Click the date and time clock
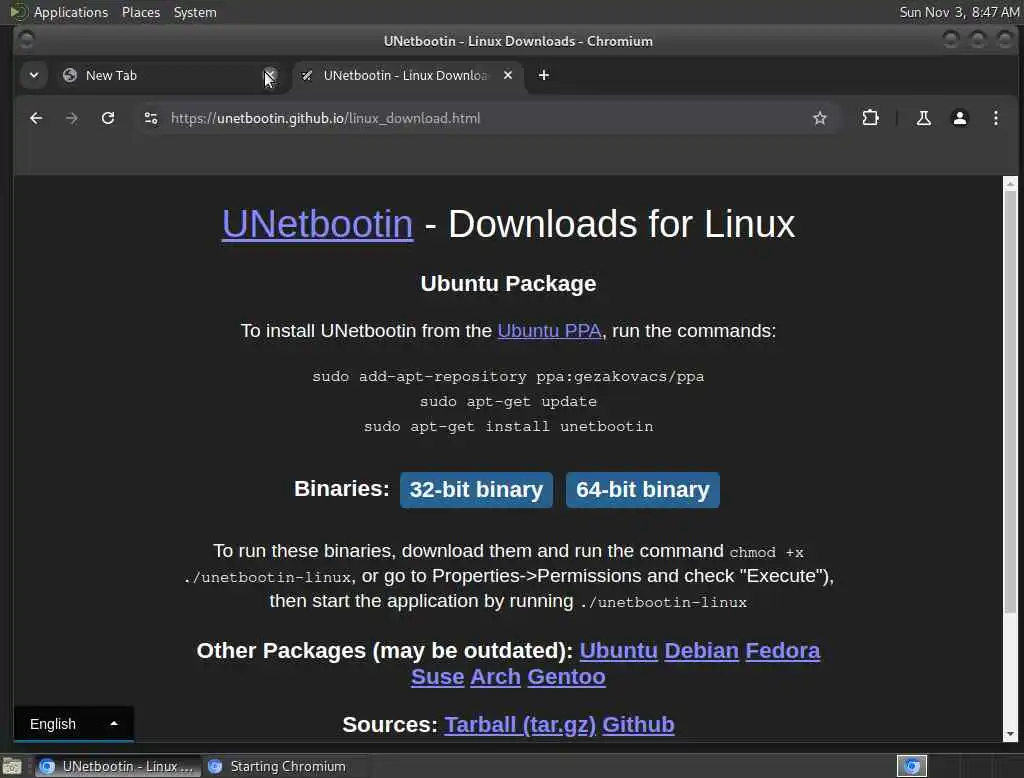Viewport: 1024px width, 778px height. pyautogui.click(x=959, y=12)
